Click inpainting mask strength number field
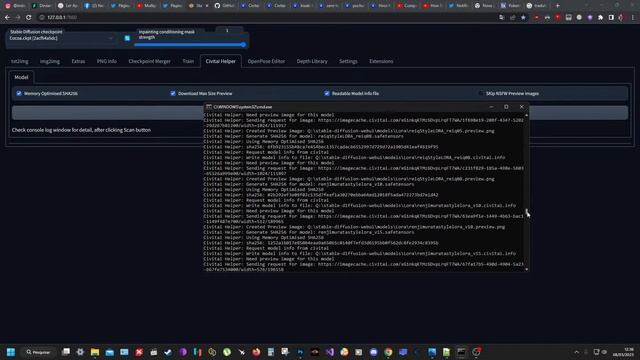The height and width of the screenshot is (360, 640). [227, 31]
